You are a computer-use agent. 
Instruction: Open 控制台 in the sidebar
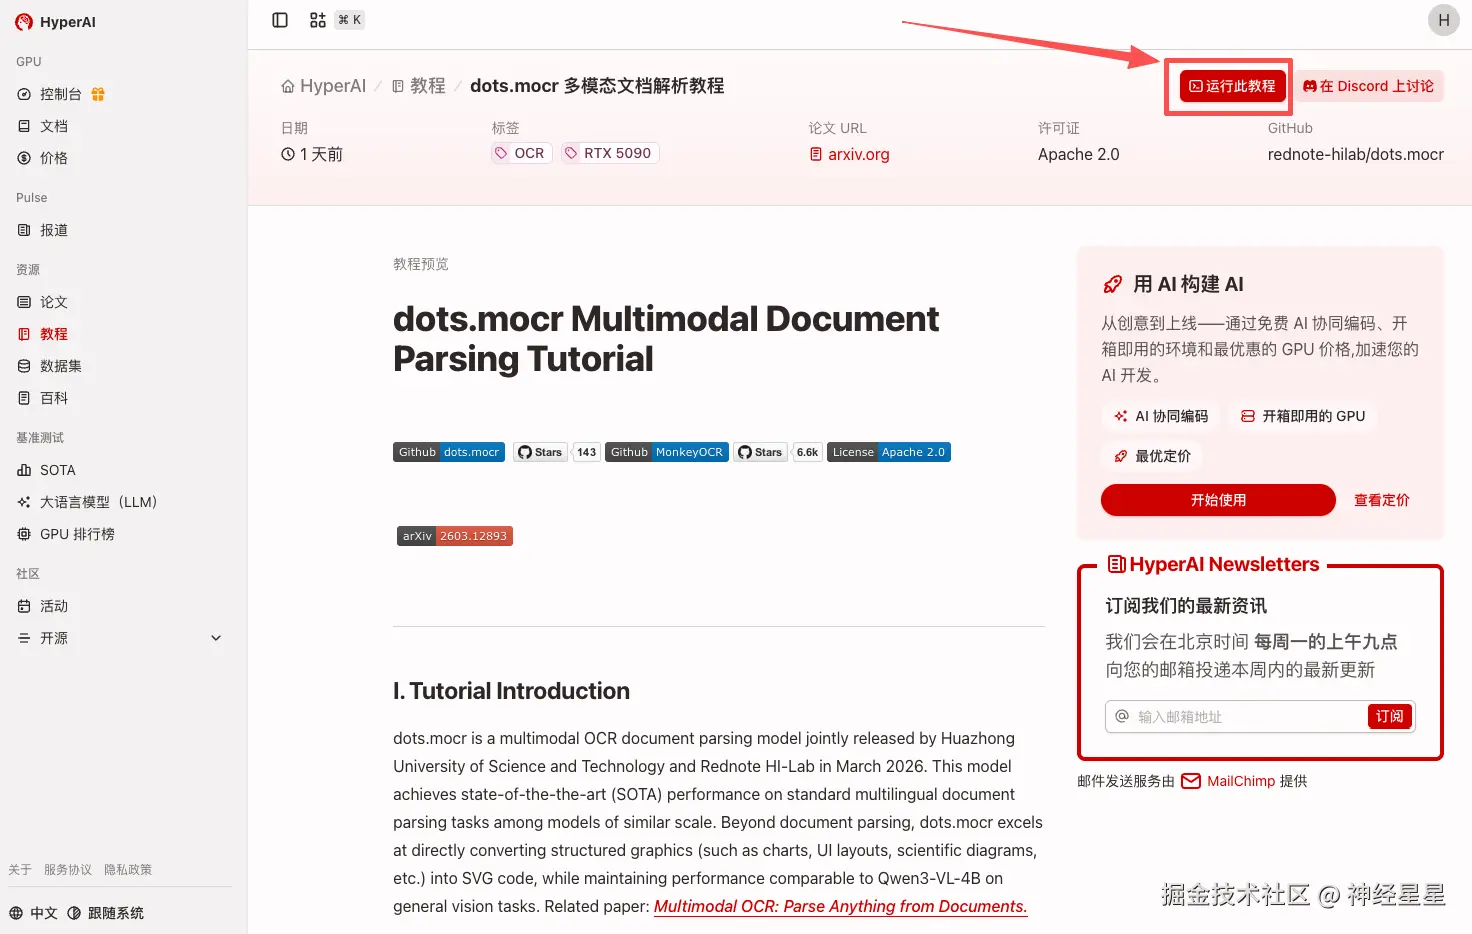(x=60, y=94)
